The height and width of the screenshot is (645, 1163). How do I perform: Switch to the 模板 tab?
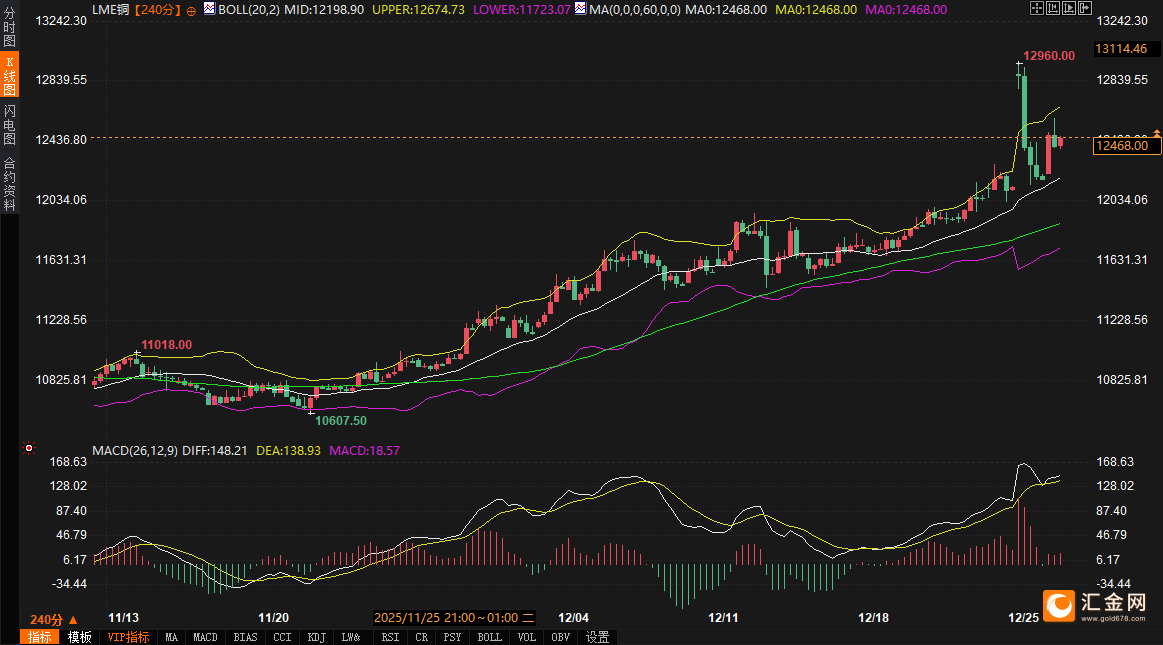80,637
